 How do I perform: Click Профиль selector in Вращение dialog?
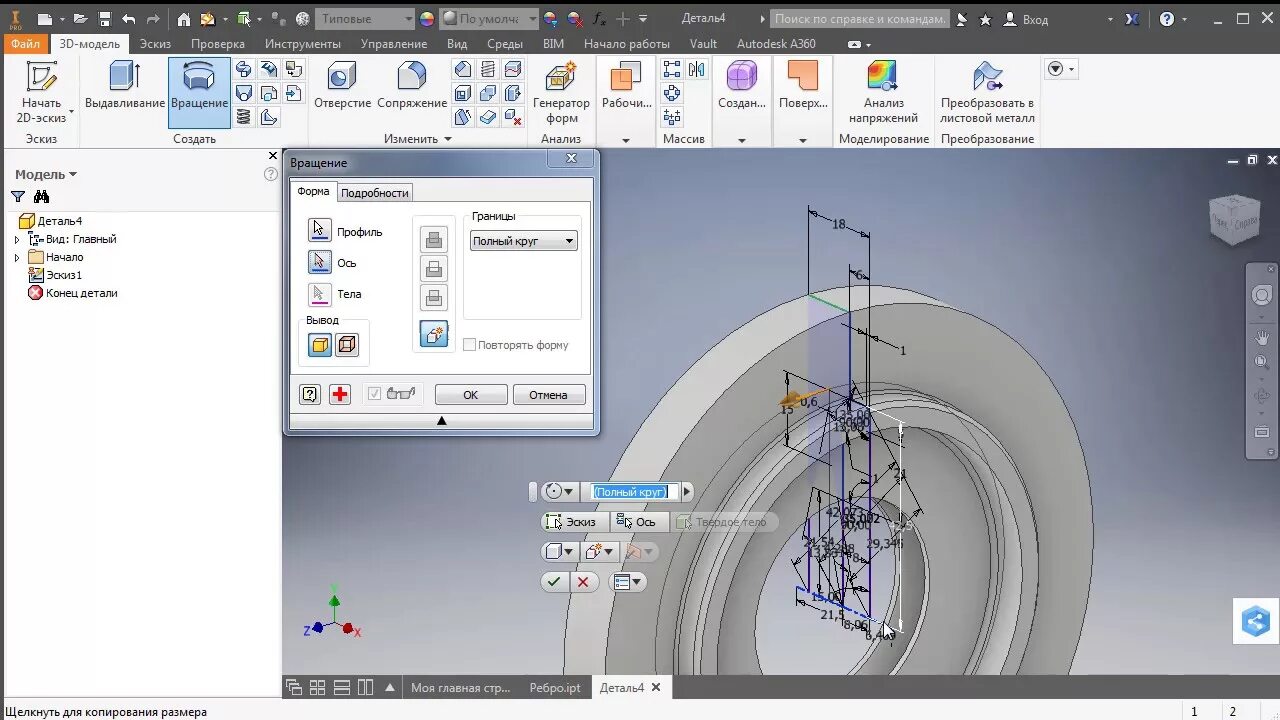320,231
